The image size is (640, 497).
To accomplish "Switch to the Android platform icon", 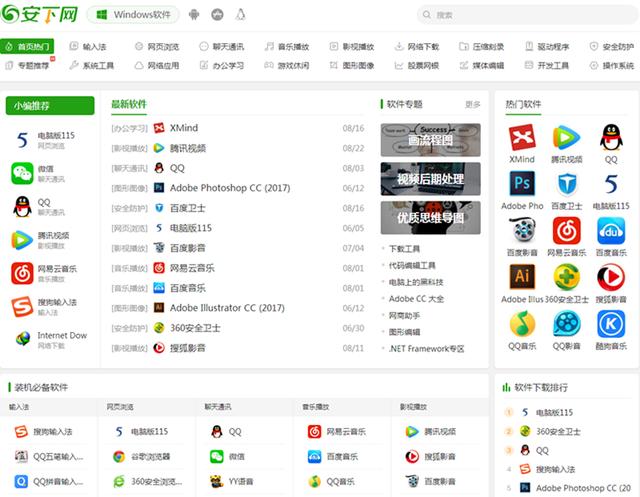I will point(193,15).
